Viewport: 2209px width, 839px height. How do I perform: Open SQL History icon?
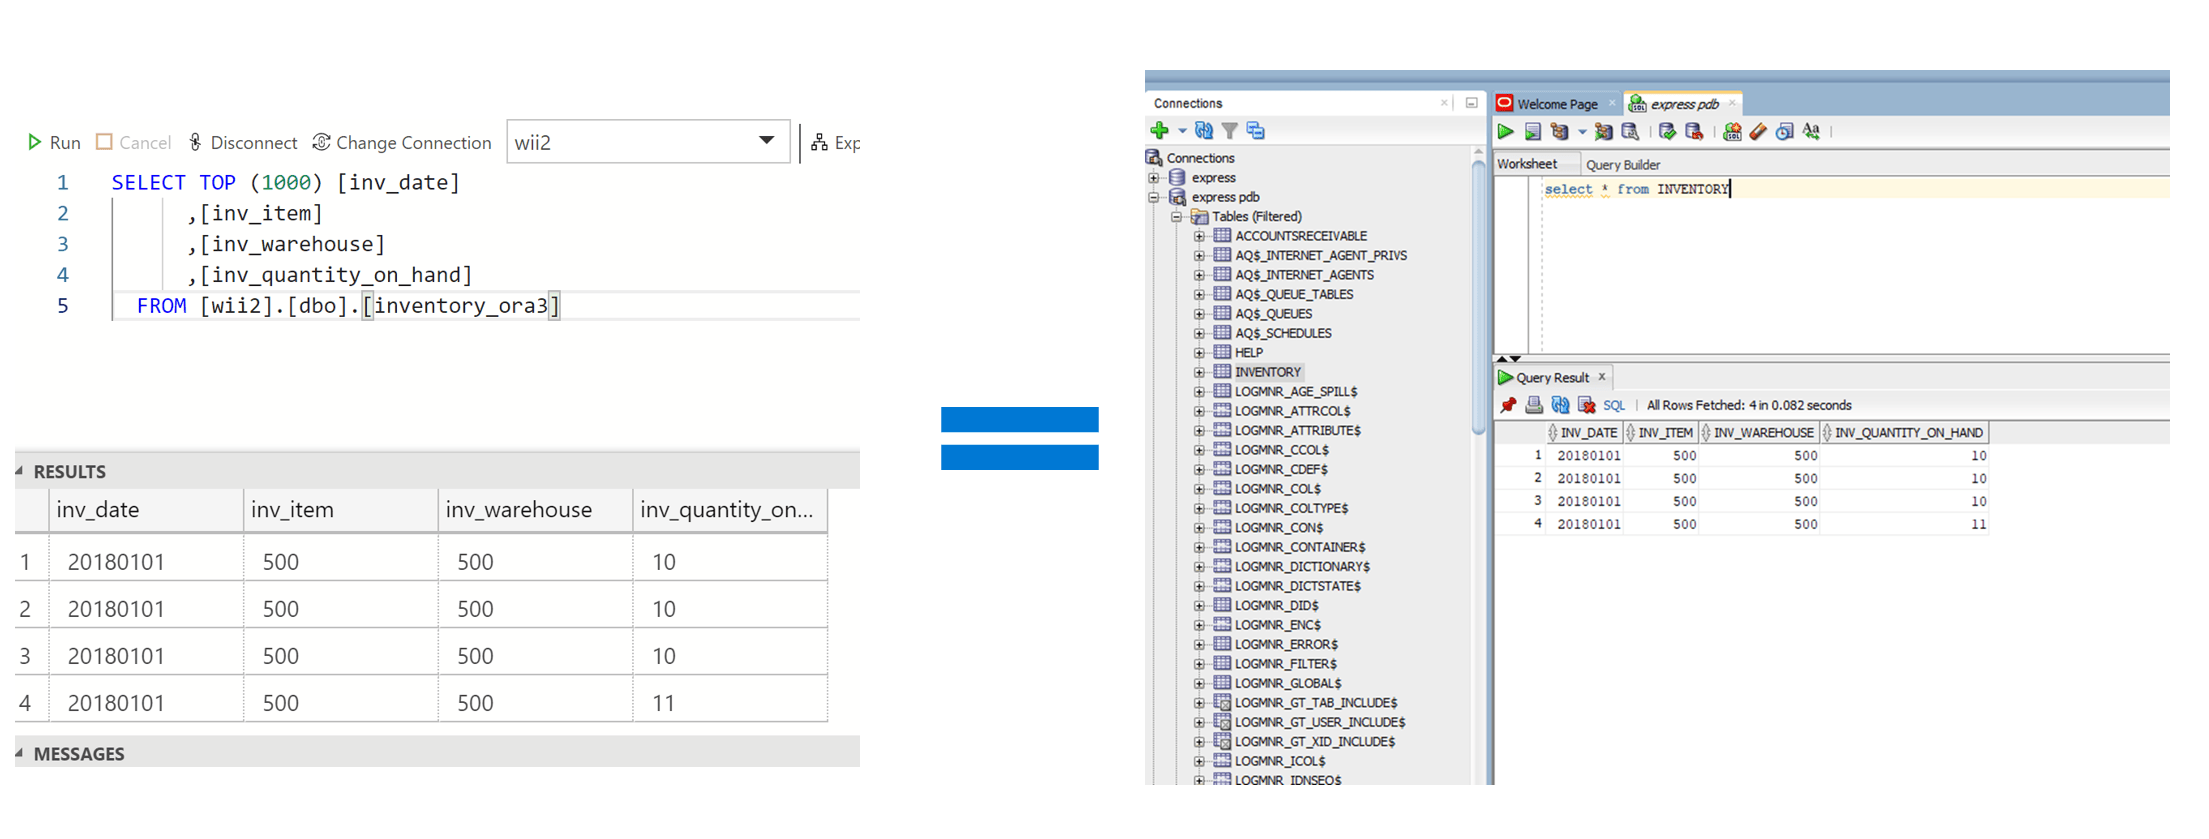pos(1785,131)
